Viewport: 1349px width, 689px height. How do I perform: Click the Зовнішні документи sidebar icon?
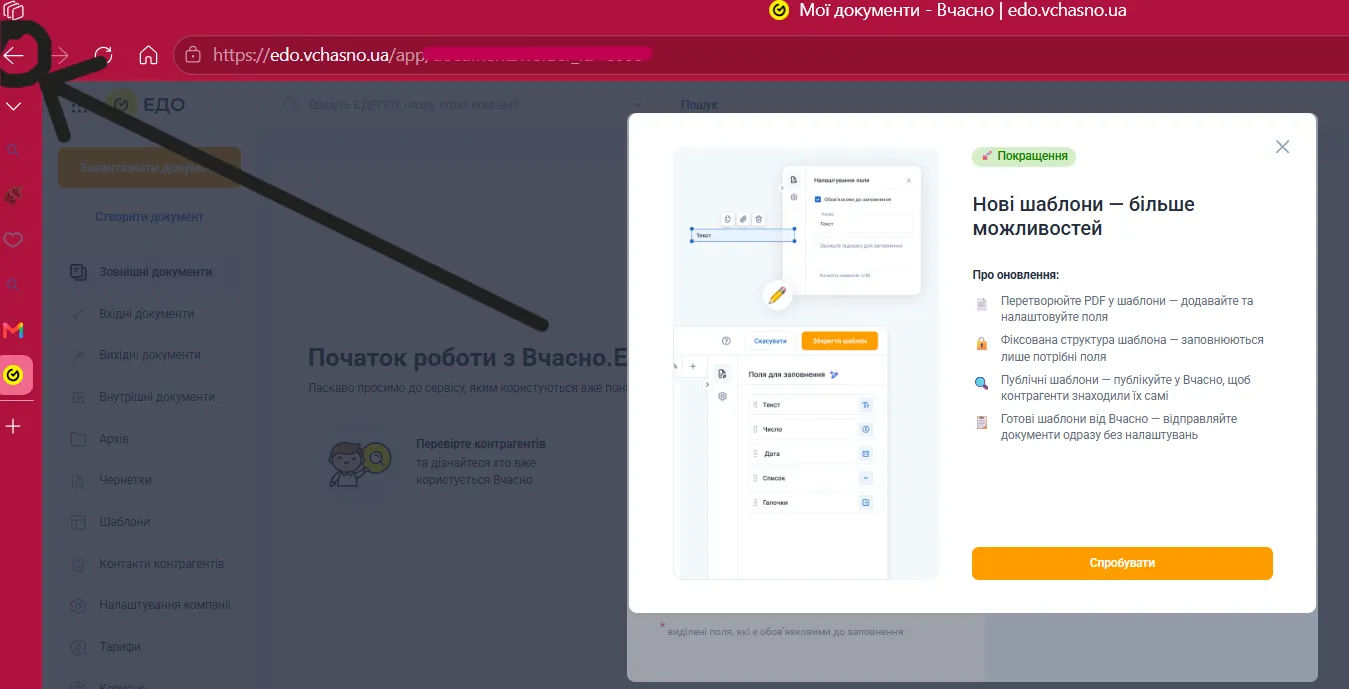click(78, 272)
